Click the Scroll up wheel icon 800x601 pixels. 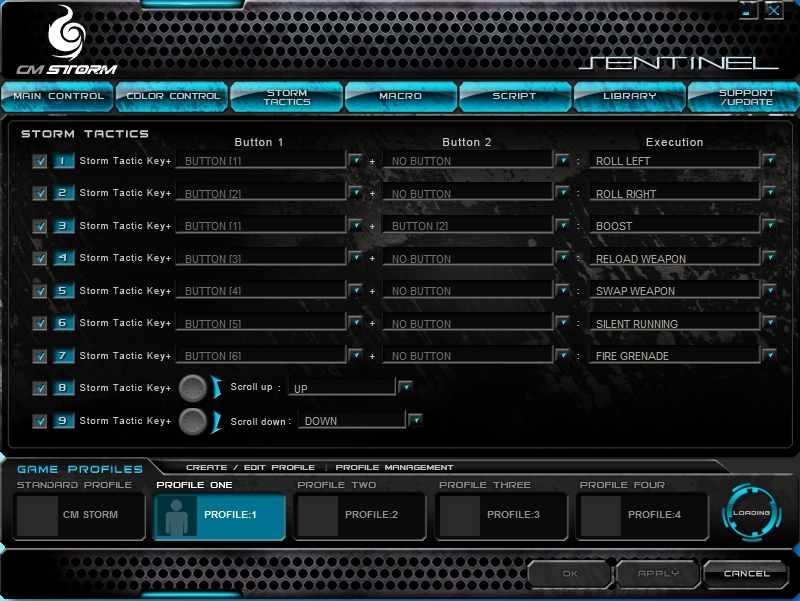(x=193, y=388)
